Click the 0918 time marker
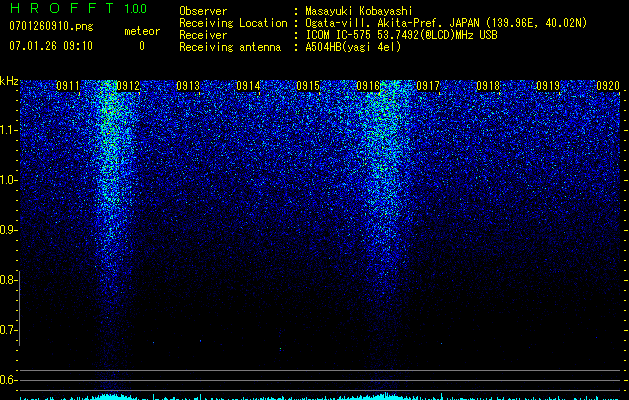Image resolution: width=629 pixels, height=400 pixels. coord(488,86)
